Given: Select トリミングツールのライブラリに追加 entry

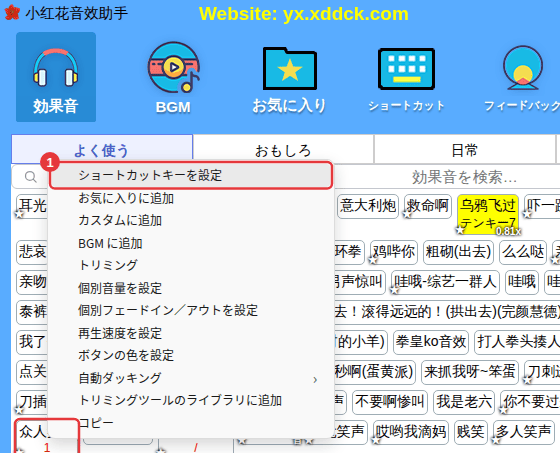Looking at the screenshot, I should point(191,400).
